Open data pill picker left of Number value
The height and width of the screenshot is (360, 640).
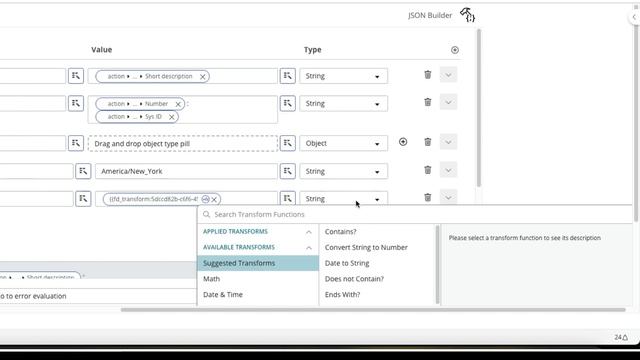[x=76, y=103]
